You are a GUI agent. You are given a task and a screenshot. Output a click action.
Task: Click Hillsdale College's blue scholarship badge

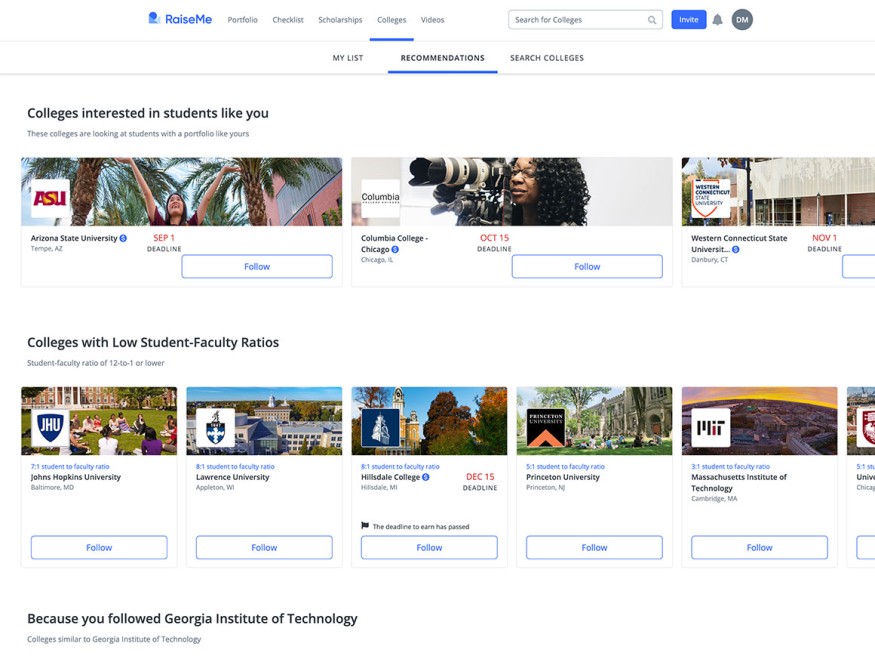(x=426, y=477)
